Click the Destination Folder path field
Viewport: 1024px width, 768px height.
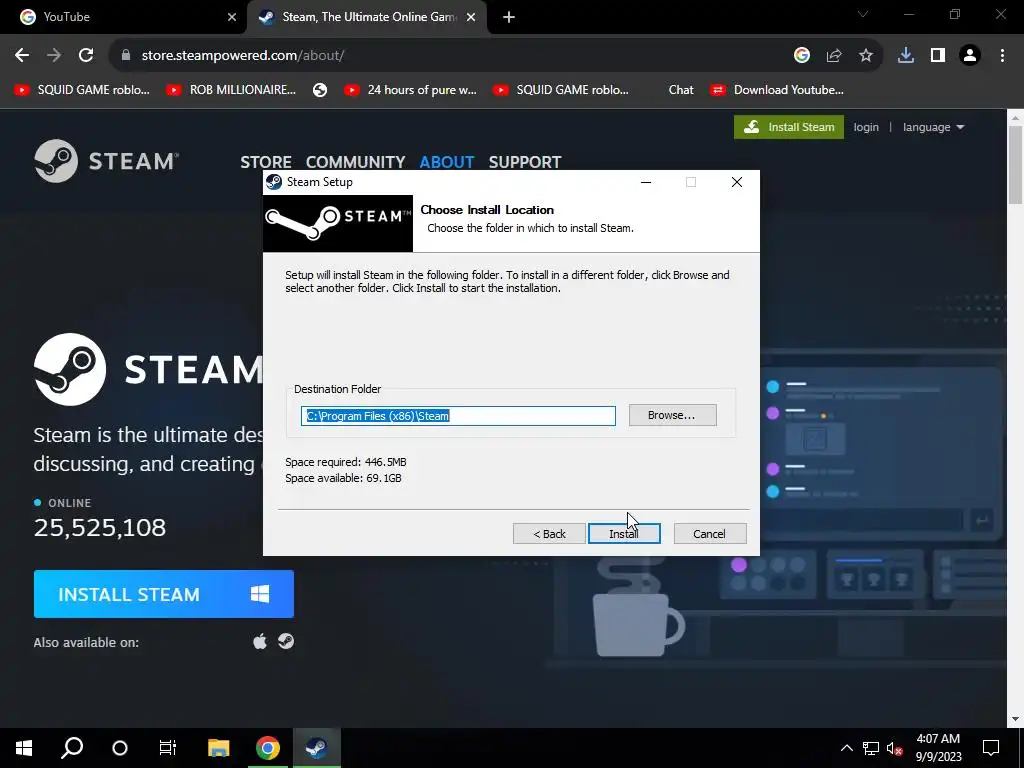click(458, 416)
